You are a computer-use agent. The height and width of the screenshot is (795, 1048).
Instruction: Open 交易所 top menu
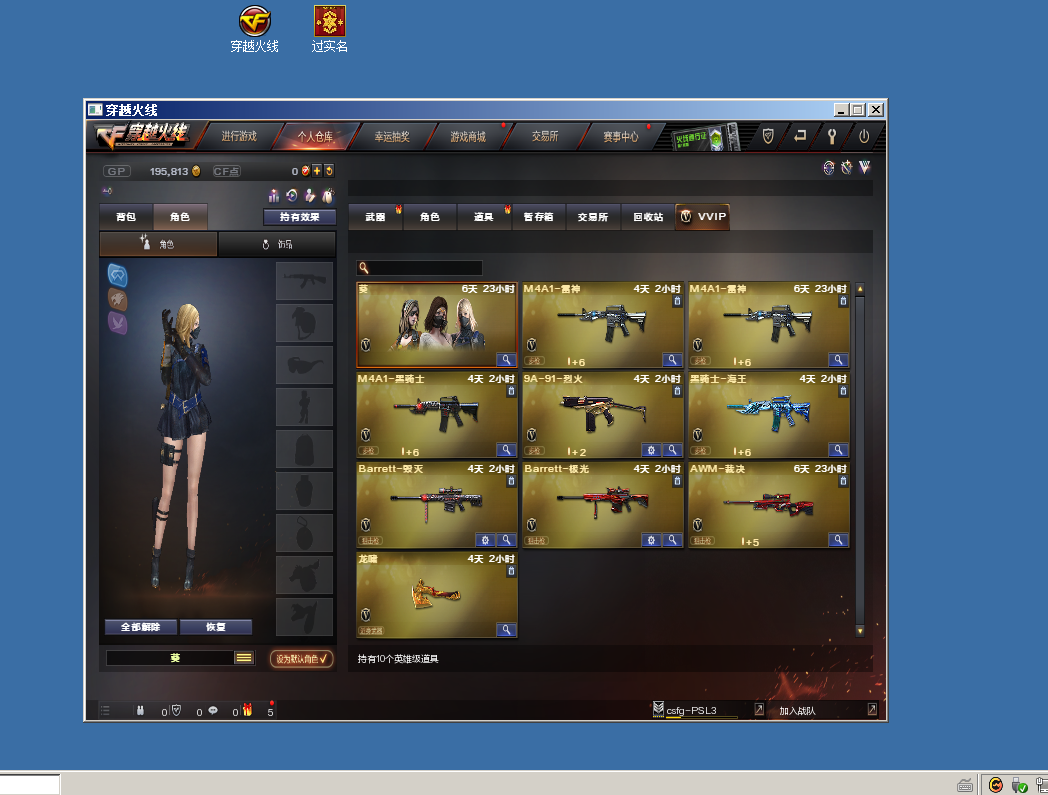pyautogui.click(x=545, y=136)
